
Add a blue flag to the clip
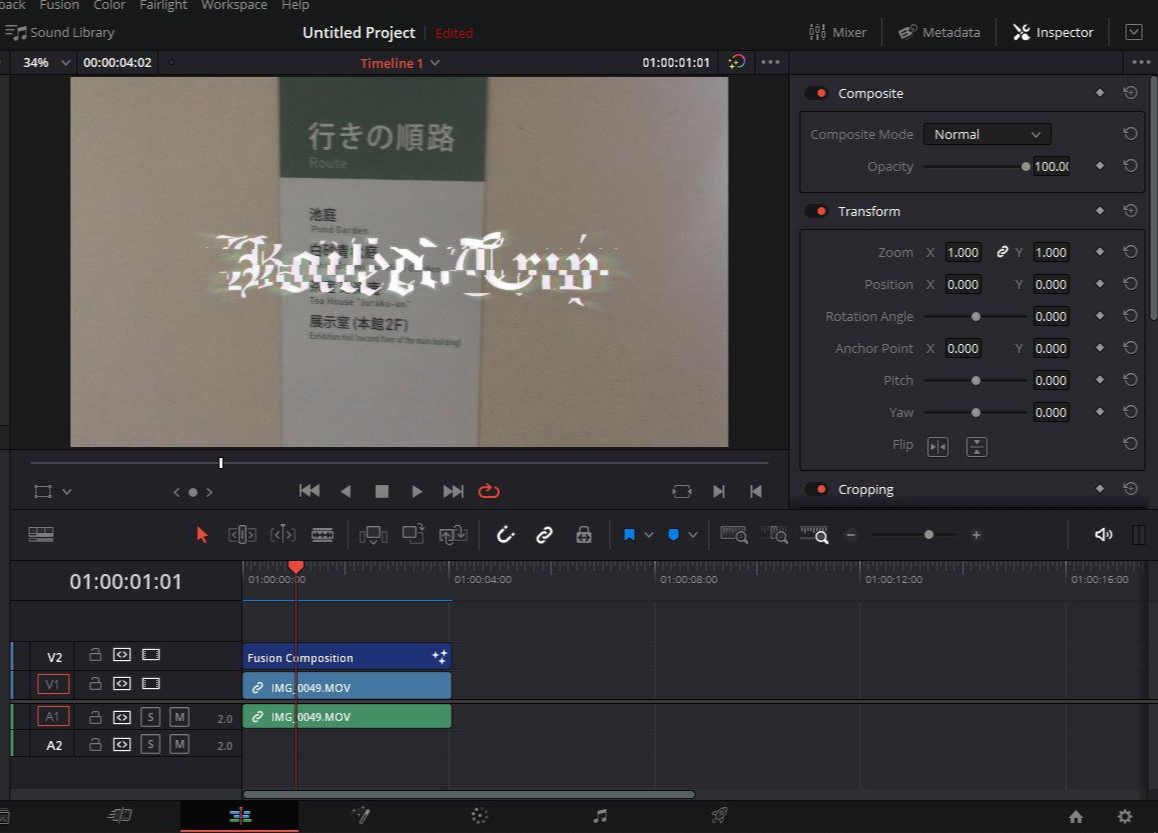point(629,535)
